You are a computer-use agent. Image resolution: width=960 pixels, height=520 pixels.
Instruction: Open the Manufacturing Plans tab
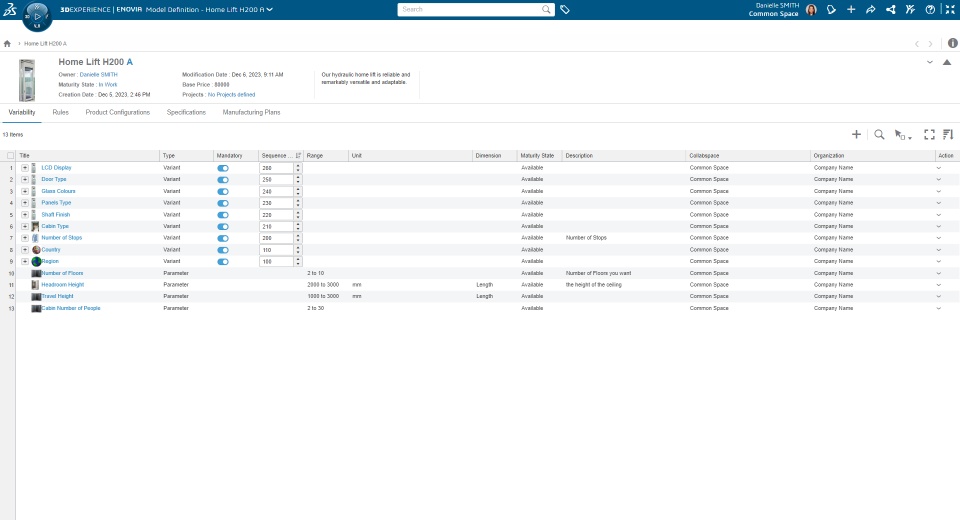tap(252, 113)
